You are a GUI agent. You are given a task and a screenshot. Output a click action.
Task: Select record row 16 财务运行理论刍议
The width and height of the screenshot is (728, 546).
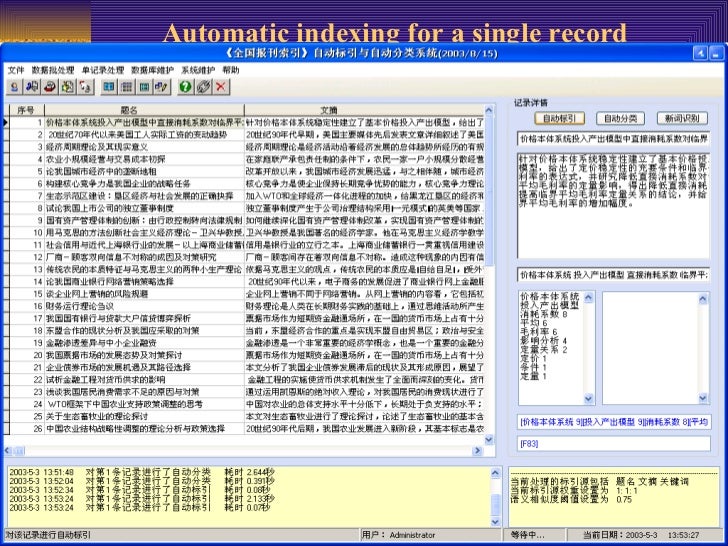click(x=247, y=306)
